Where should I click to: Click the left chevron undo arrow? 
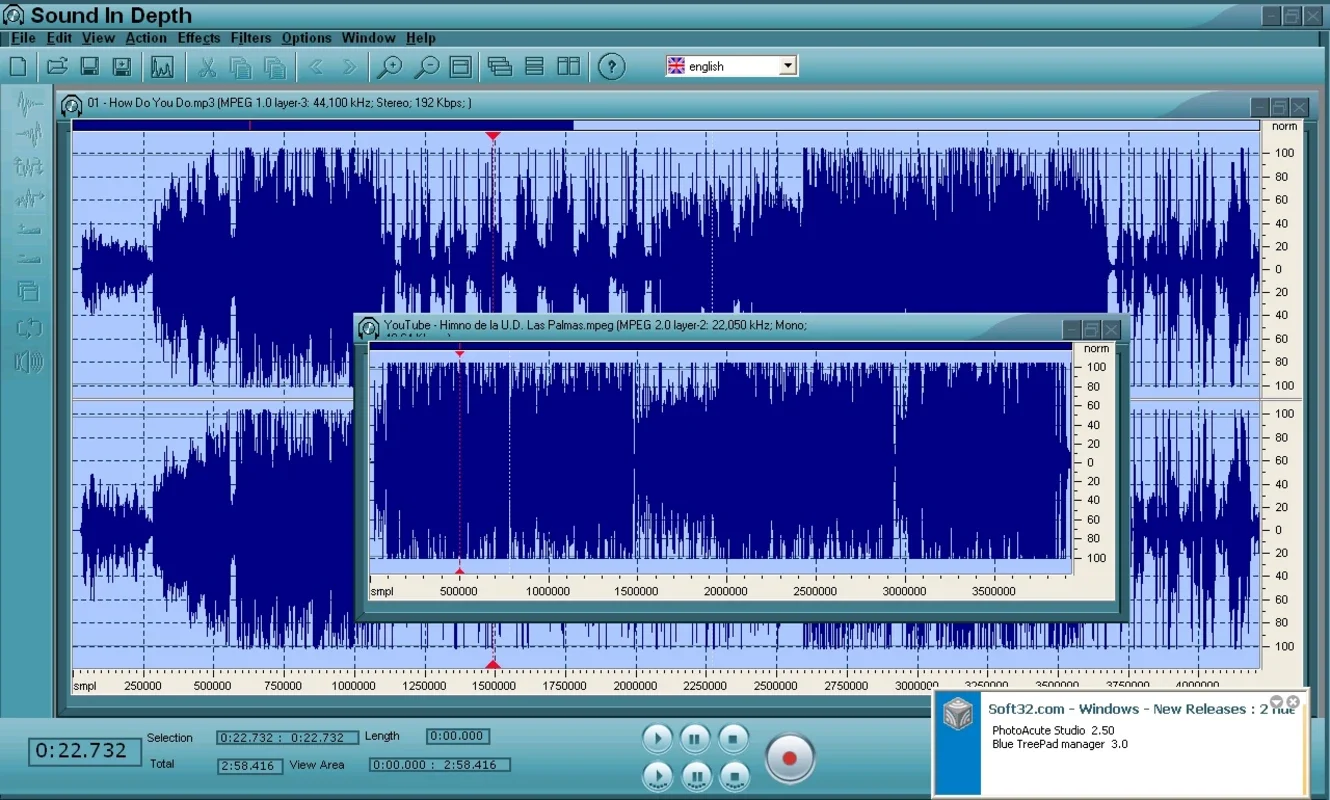pos(316,67)
